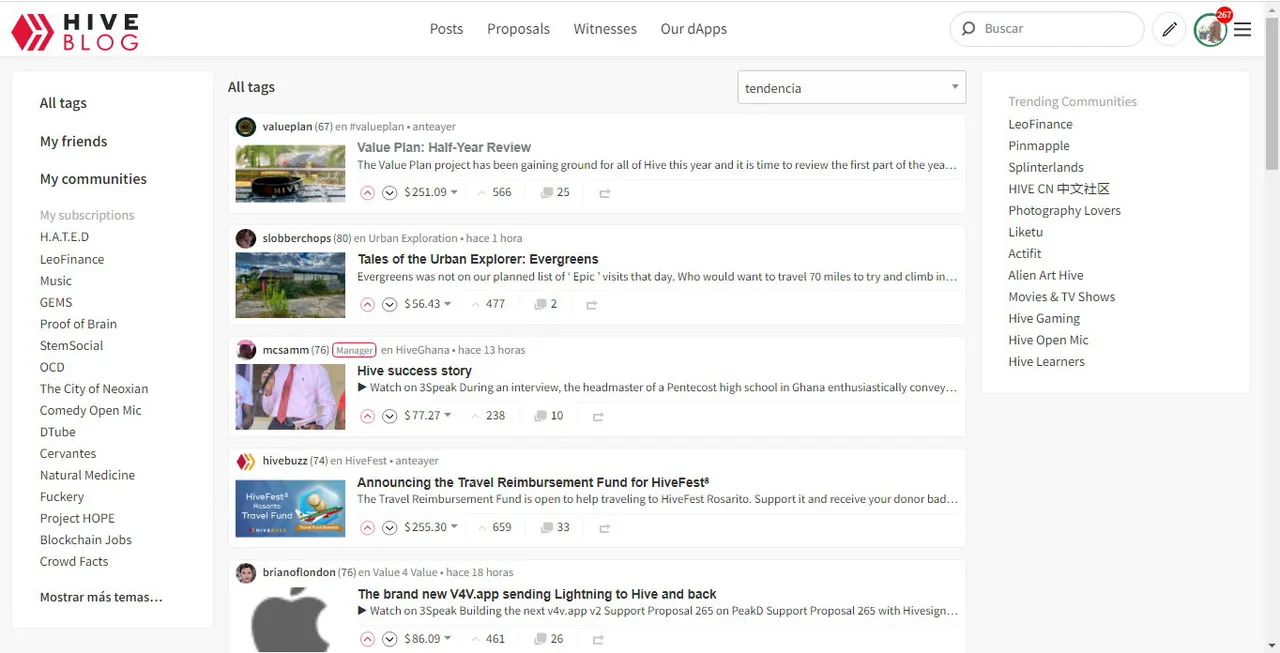Click the search magnifier icon
This screenshot has width=1280, height=653.
[968, 29]
